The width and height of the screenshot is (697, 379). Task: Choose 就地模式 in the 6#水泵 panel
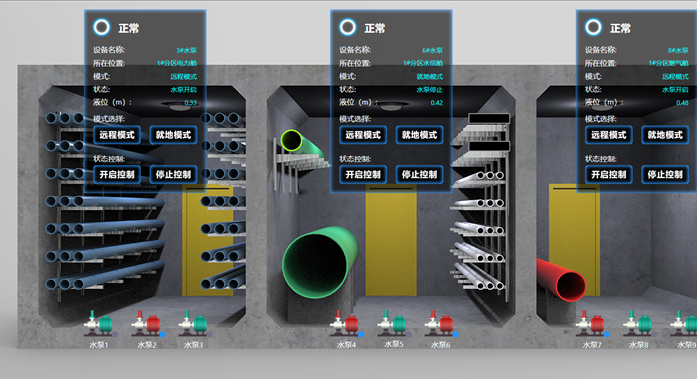pyautogui.click(x=420, y=135)
